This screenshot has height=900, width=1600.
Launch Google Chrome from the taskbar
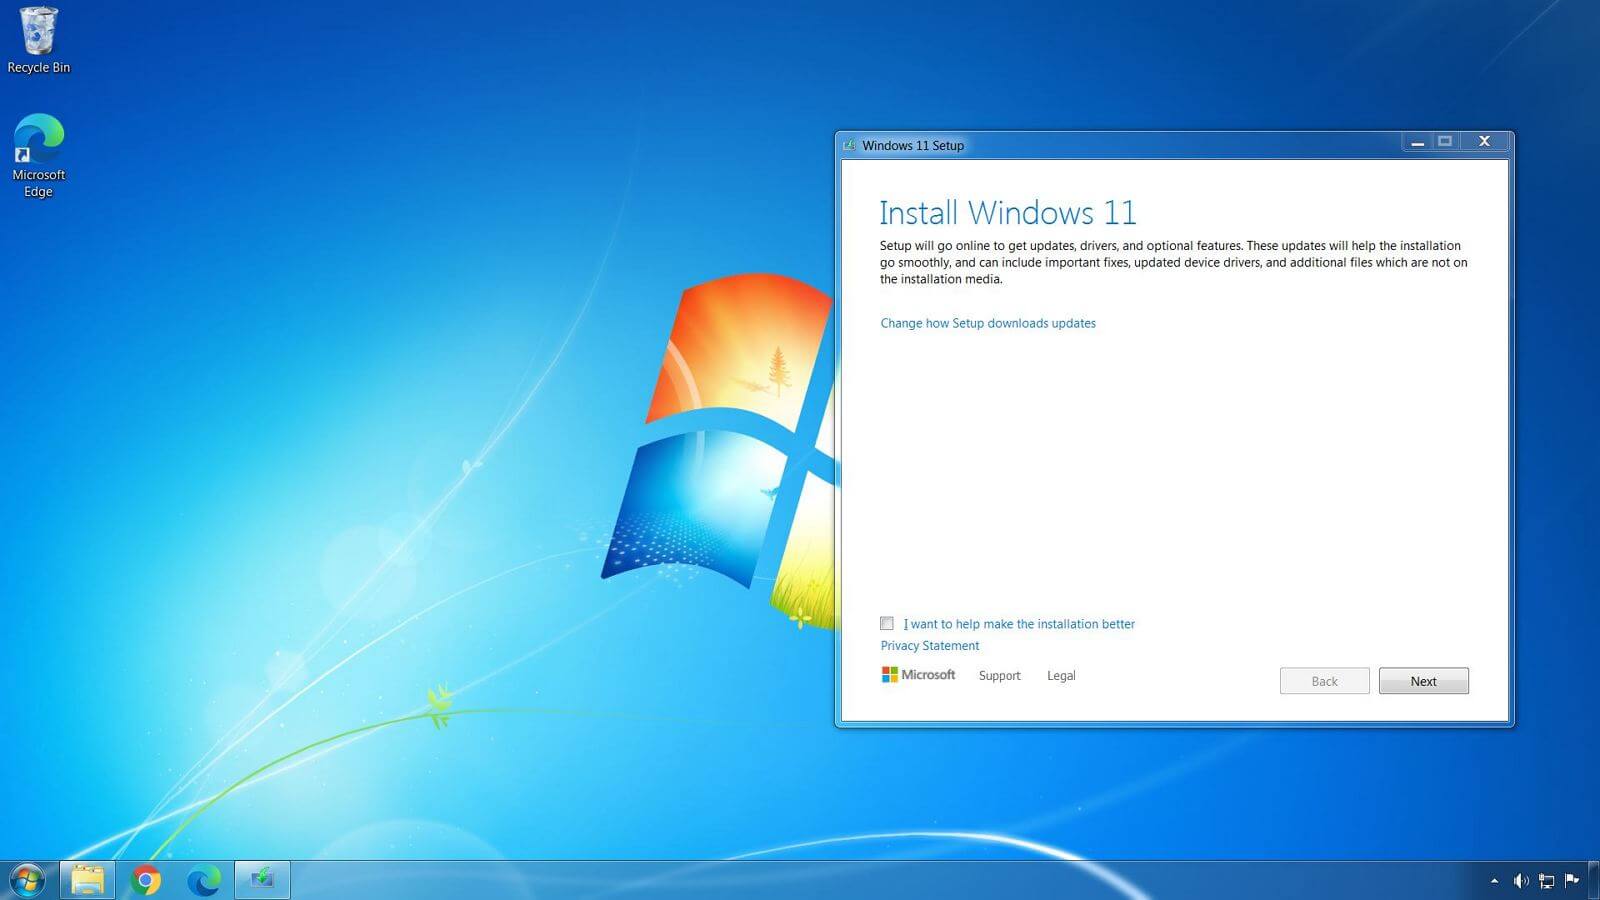tap(146, 880)
